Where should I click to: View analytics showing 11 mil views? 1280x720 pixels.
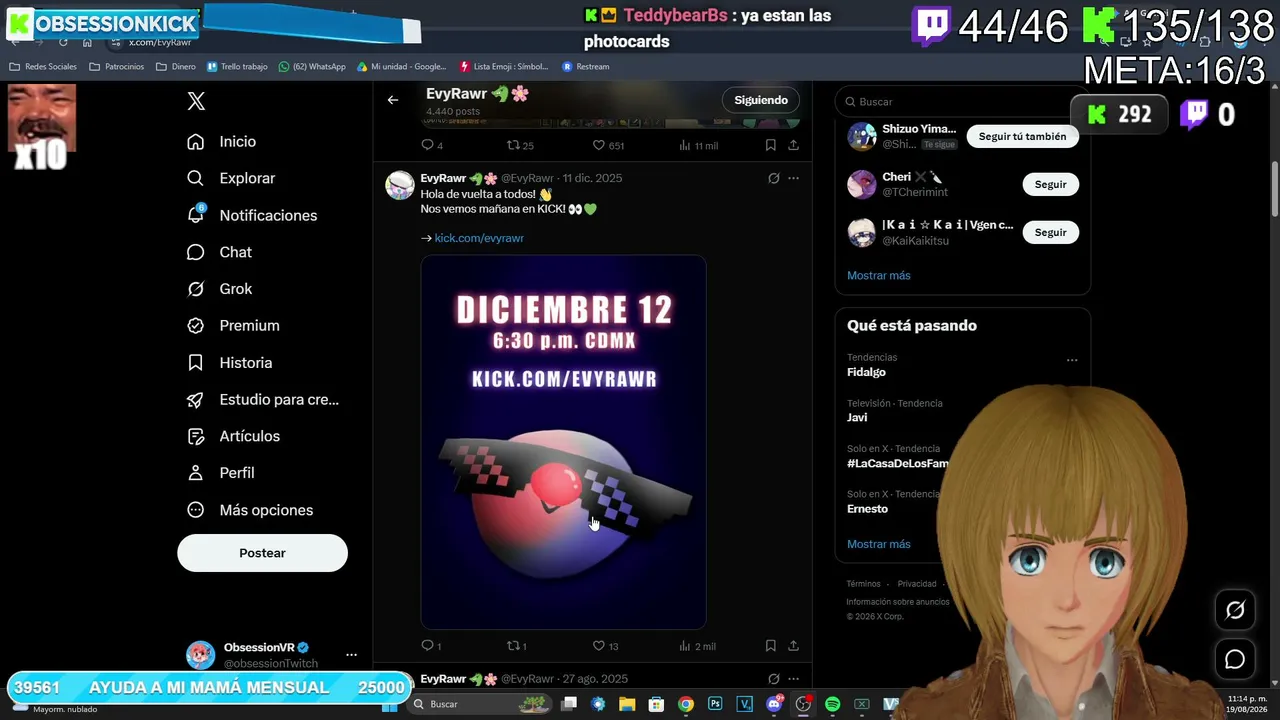pyautogui.click(x=698, y=145)
